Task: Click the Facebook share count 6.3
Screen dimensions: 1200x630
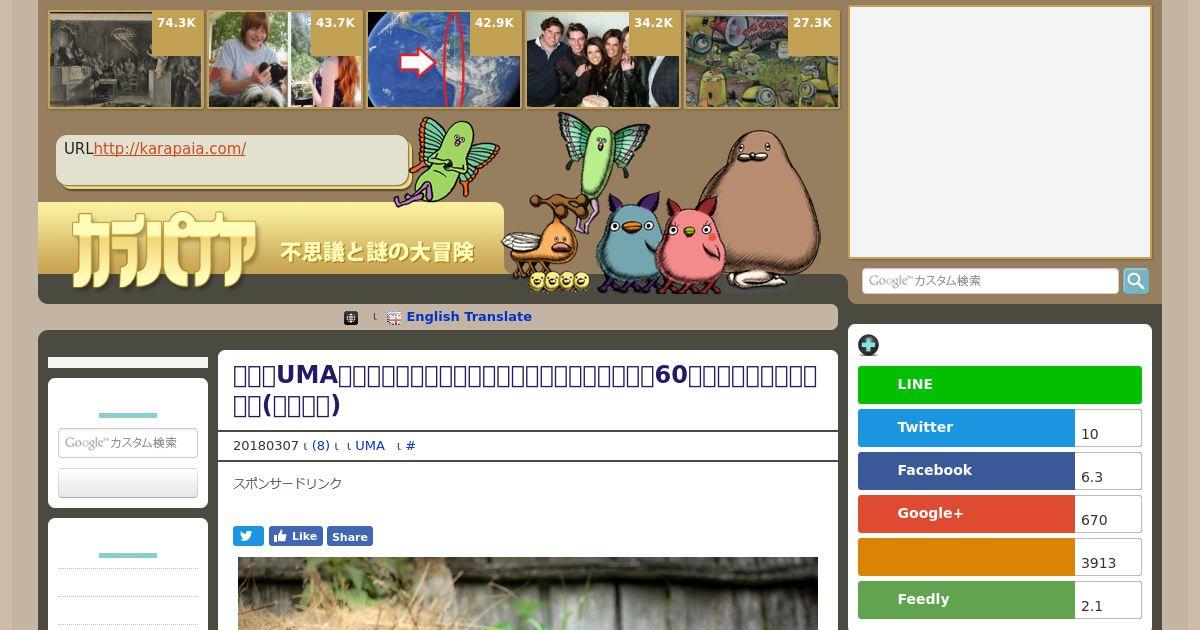Action: 1108,471
